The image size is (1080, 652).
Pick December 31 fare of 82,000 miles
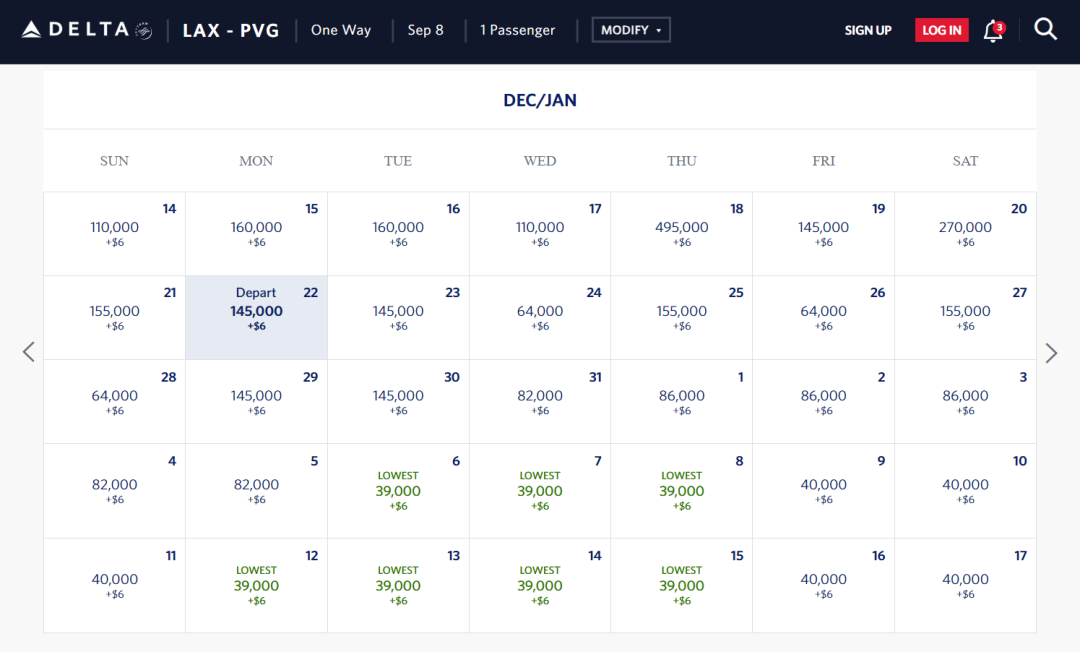(x=540, y=401)
